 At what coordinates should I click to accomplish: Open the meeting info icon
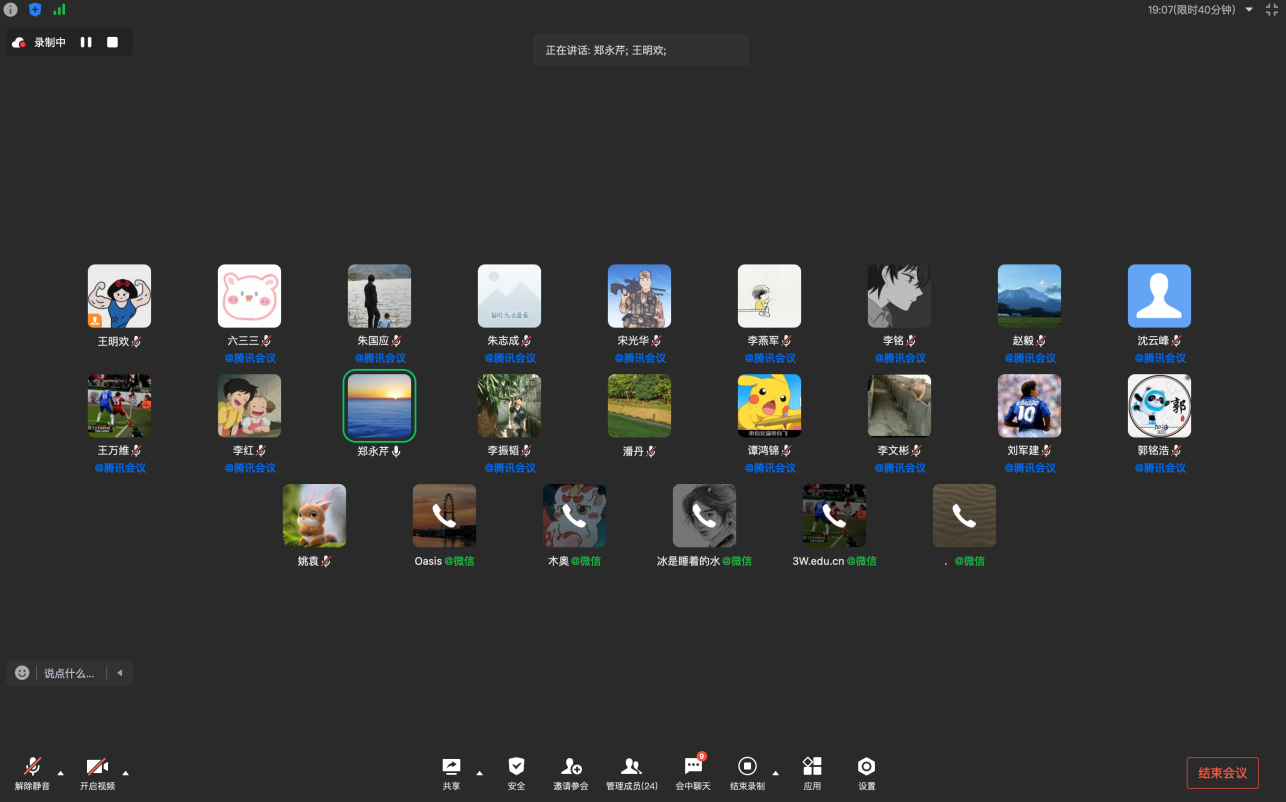(11, 9)
